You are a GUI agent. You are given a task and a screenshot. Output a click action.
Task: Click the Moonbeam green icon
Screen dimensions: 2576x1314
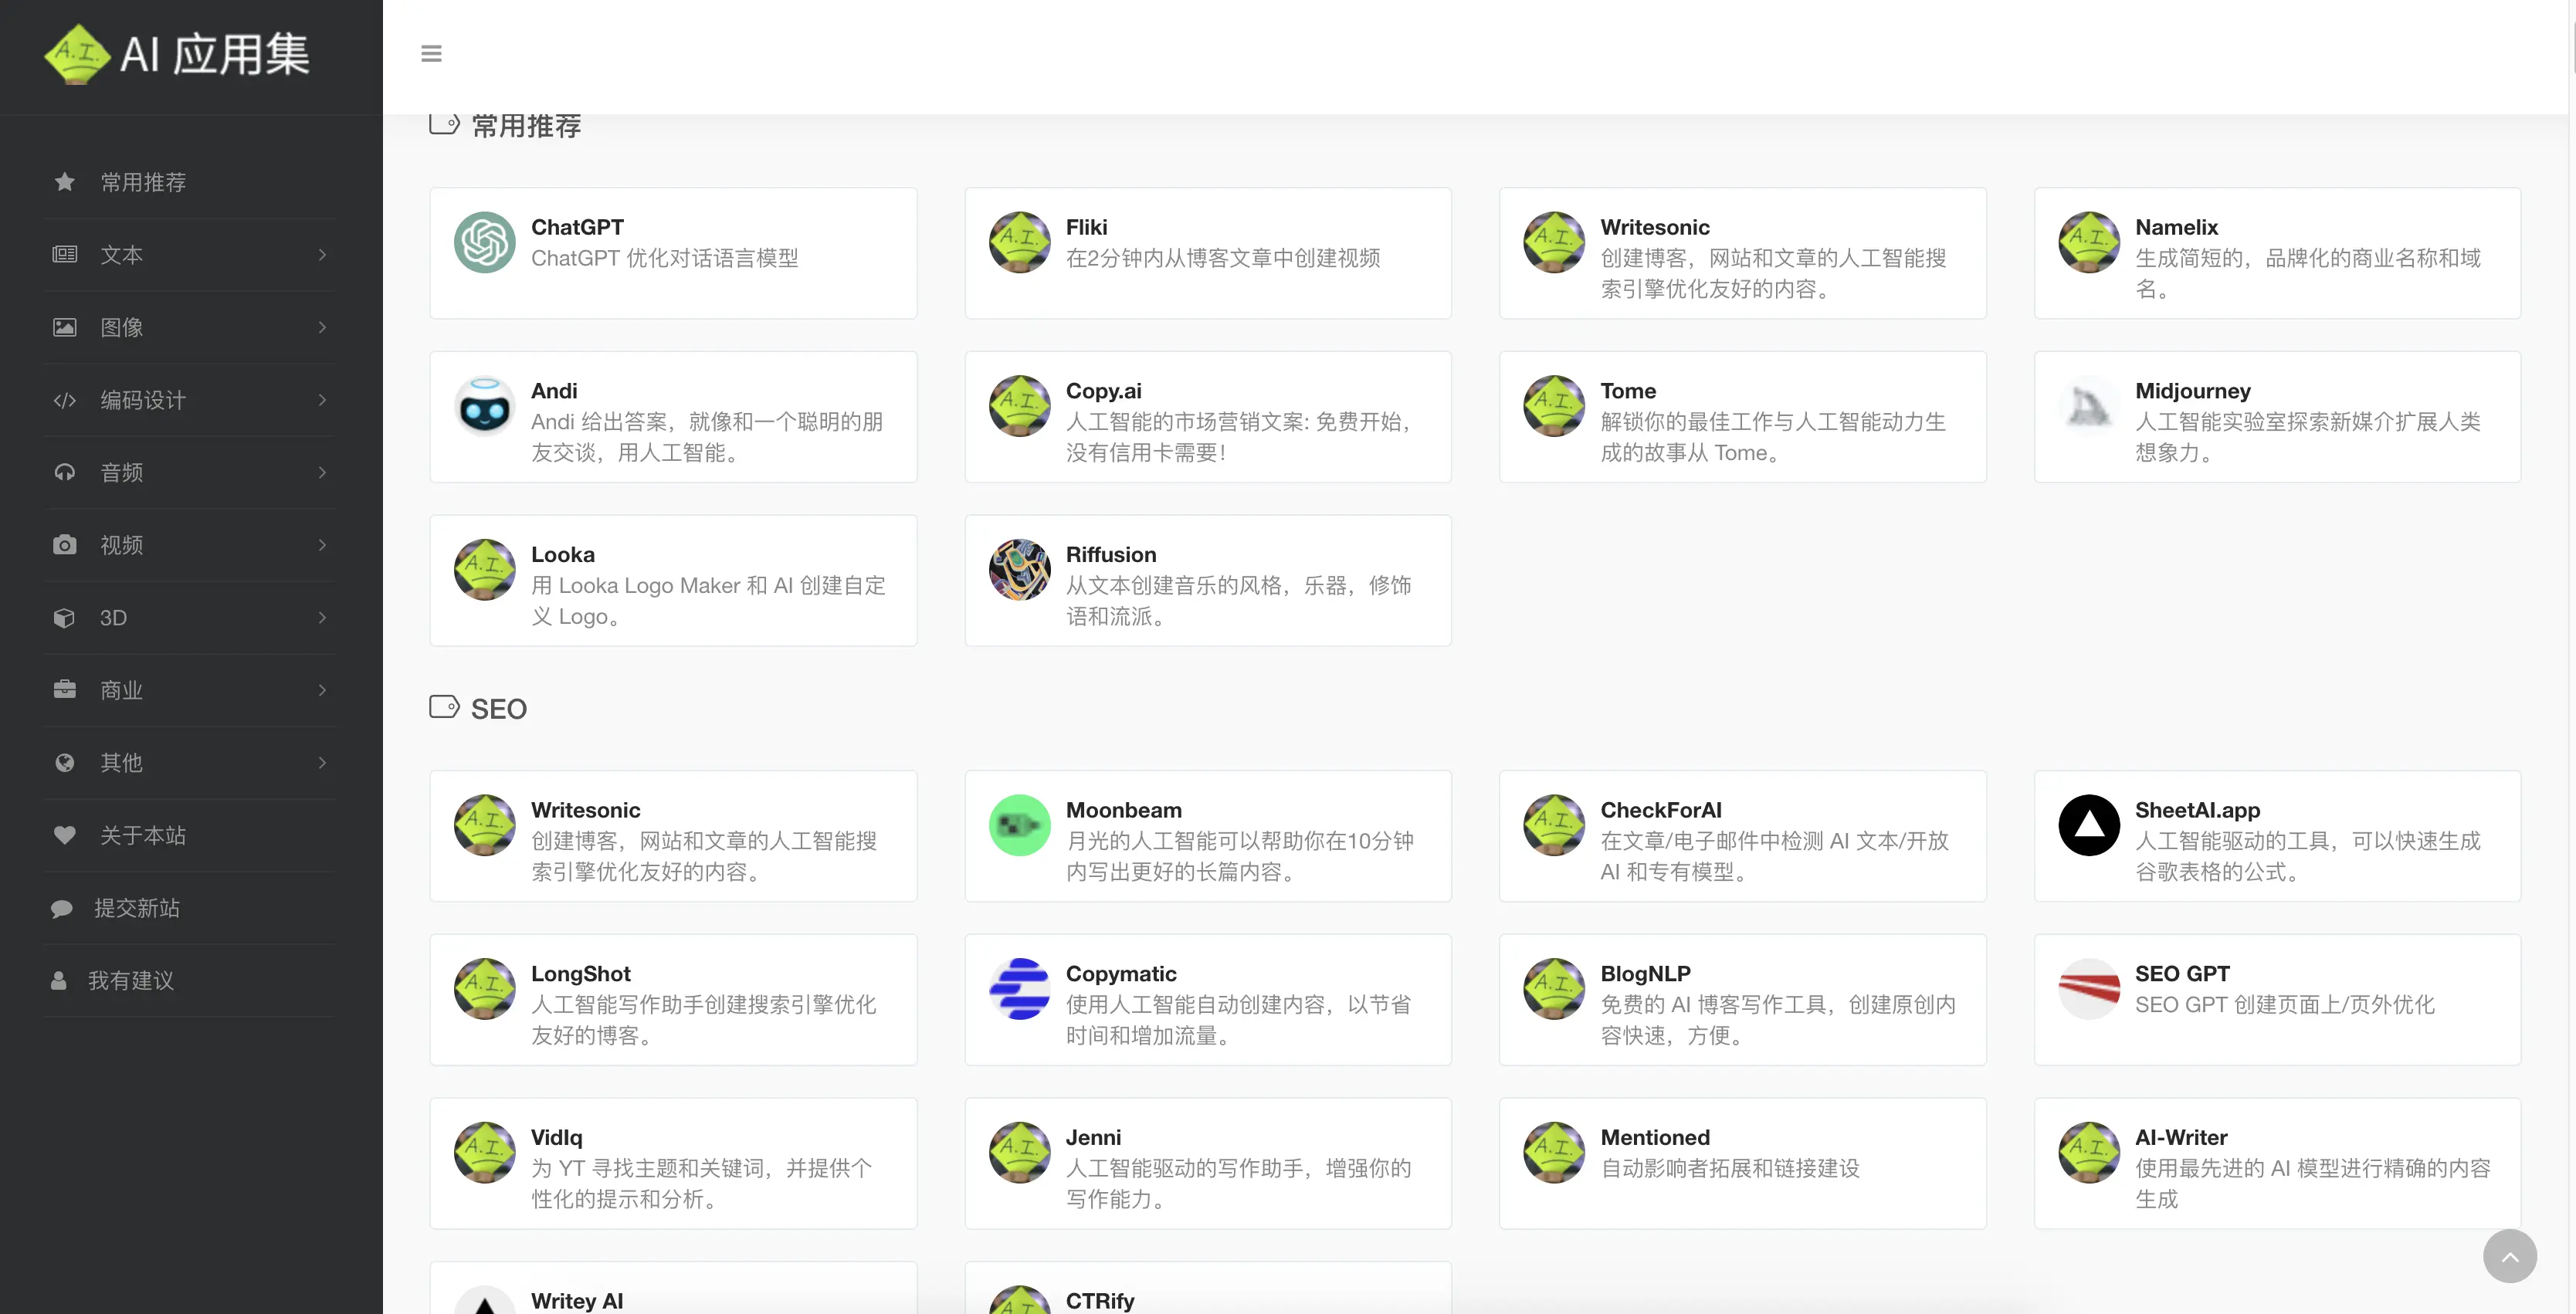1019,825
